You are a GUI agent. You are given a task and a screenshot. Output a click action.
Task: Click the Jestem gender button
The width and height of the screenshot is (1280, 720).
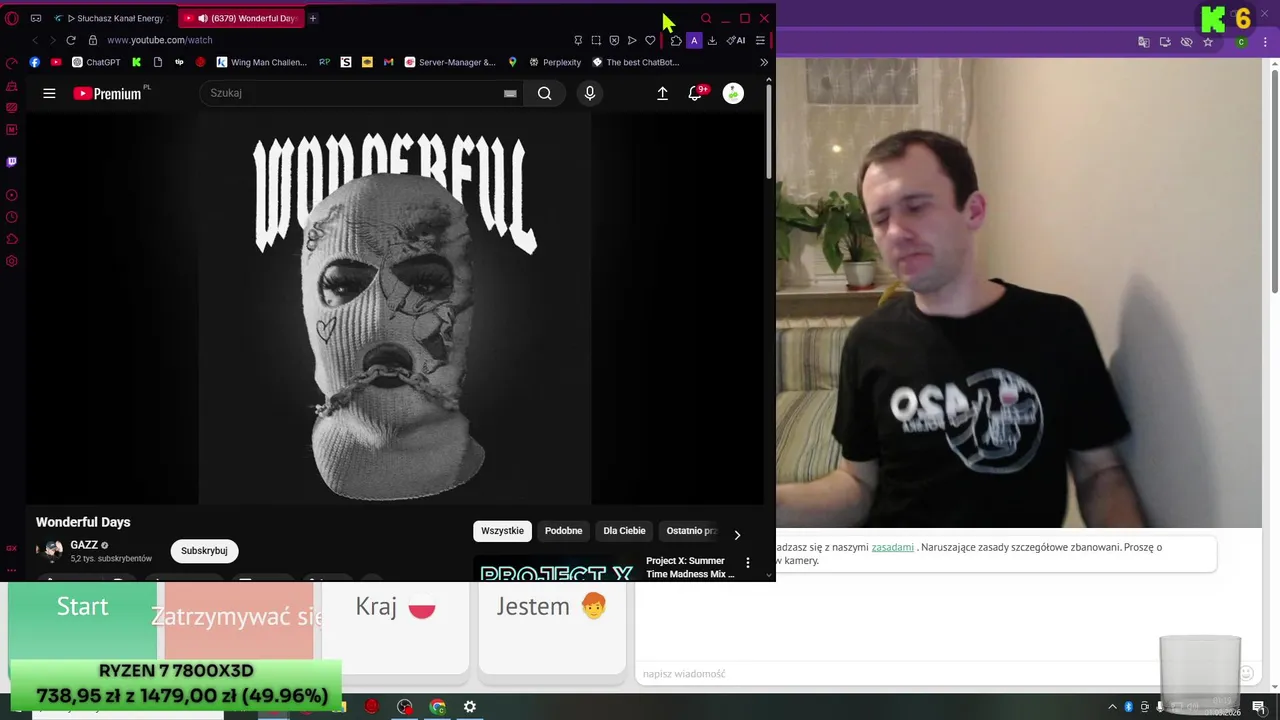(x=552, y=629)
